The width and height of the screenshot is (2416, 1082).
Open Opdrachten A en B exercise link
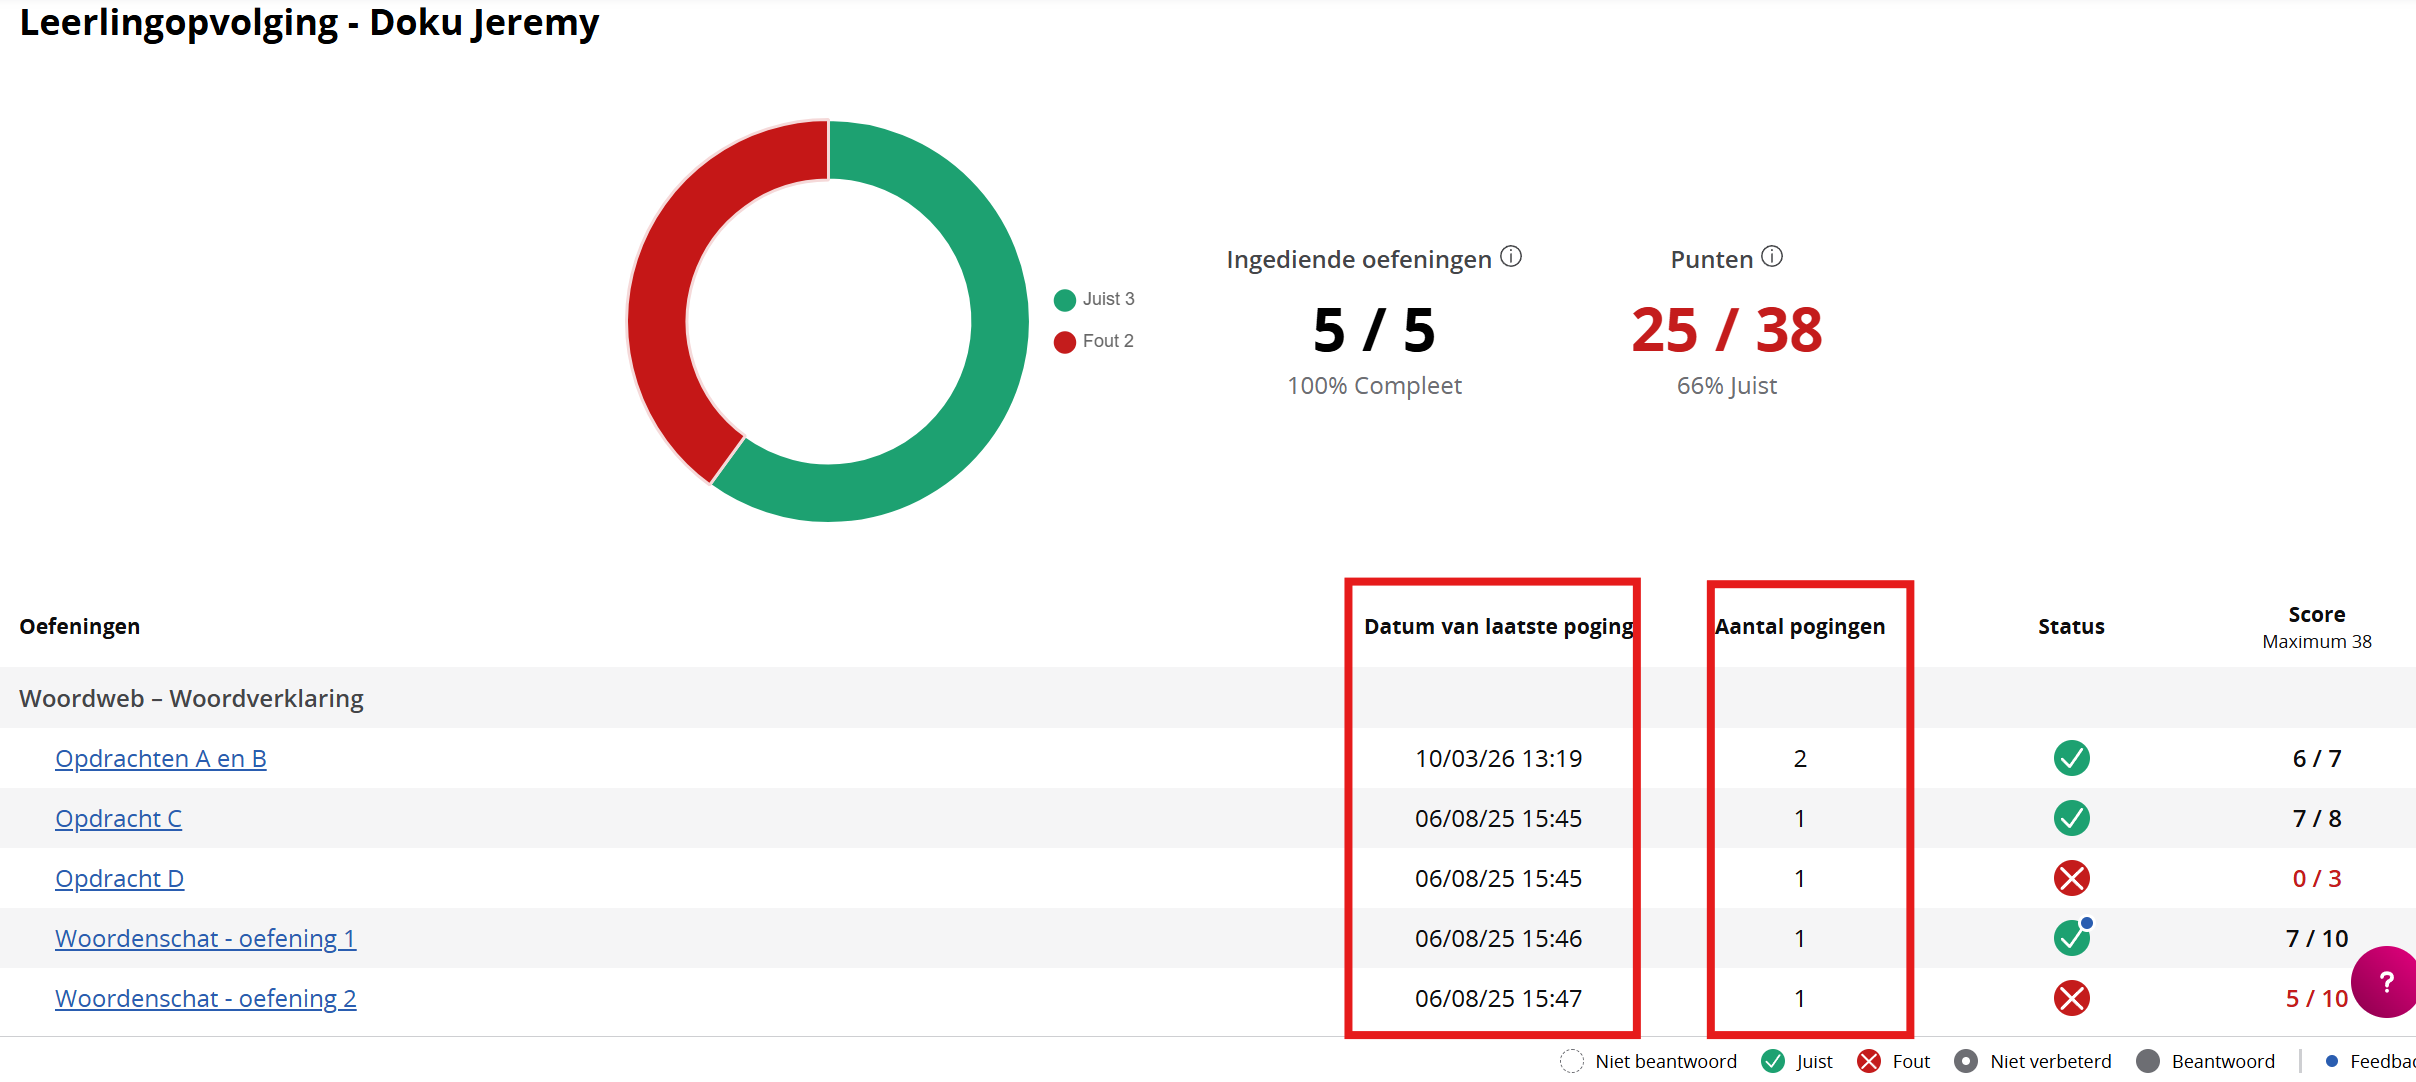coord(160,759)
